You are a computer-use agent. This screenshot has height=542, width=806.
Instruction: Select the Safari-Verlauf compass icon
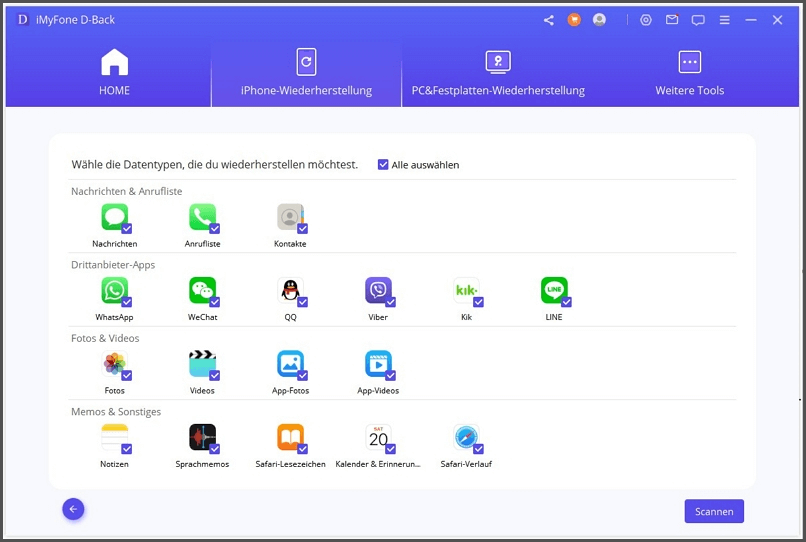pos(466,437)
